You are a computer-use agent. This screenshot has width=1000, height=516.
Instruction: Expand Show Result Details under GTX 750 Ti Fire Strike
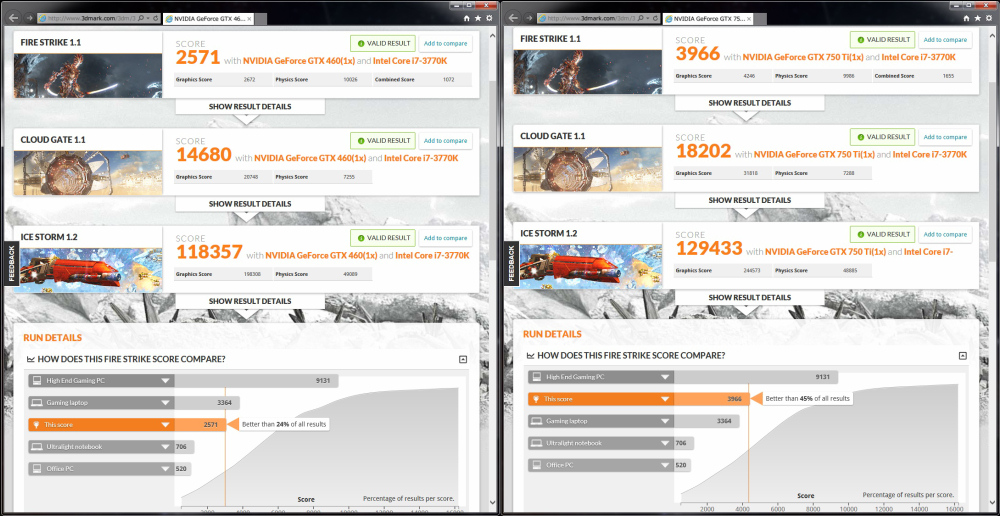(x=749, y=103)
